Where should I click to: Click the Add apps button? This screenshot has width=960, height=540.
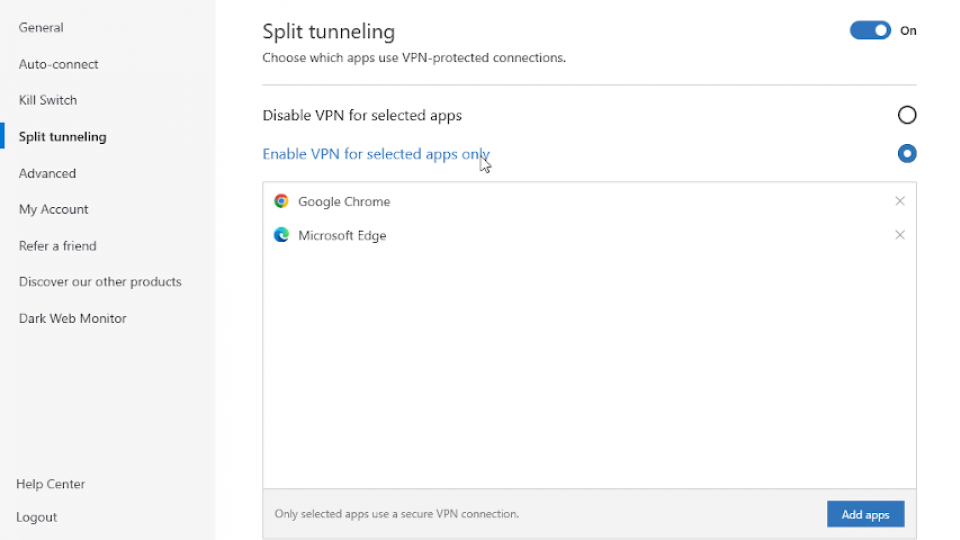pos(865,514)
